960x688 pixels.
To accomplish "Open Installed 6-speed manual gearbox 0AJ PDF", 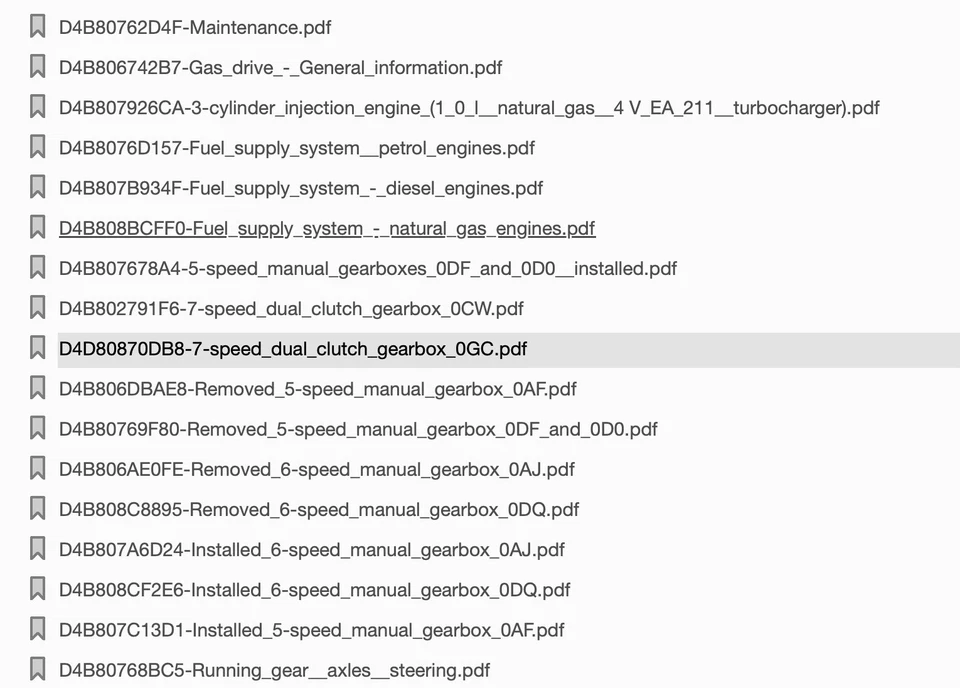I will pos(312,550).
